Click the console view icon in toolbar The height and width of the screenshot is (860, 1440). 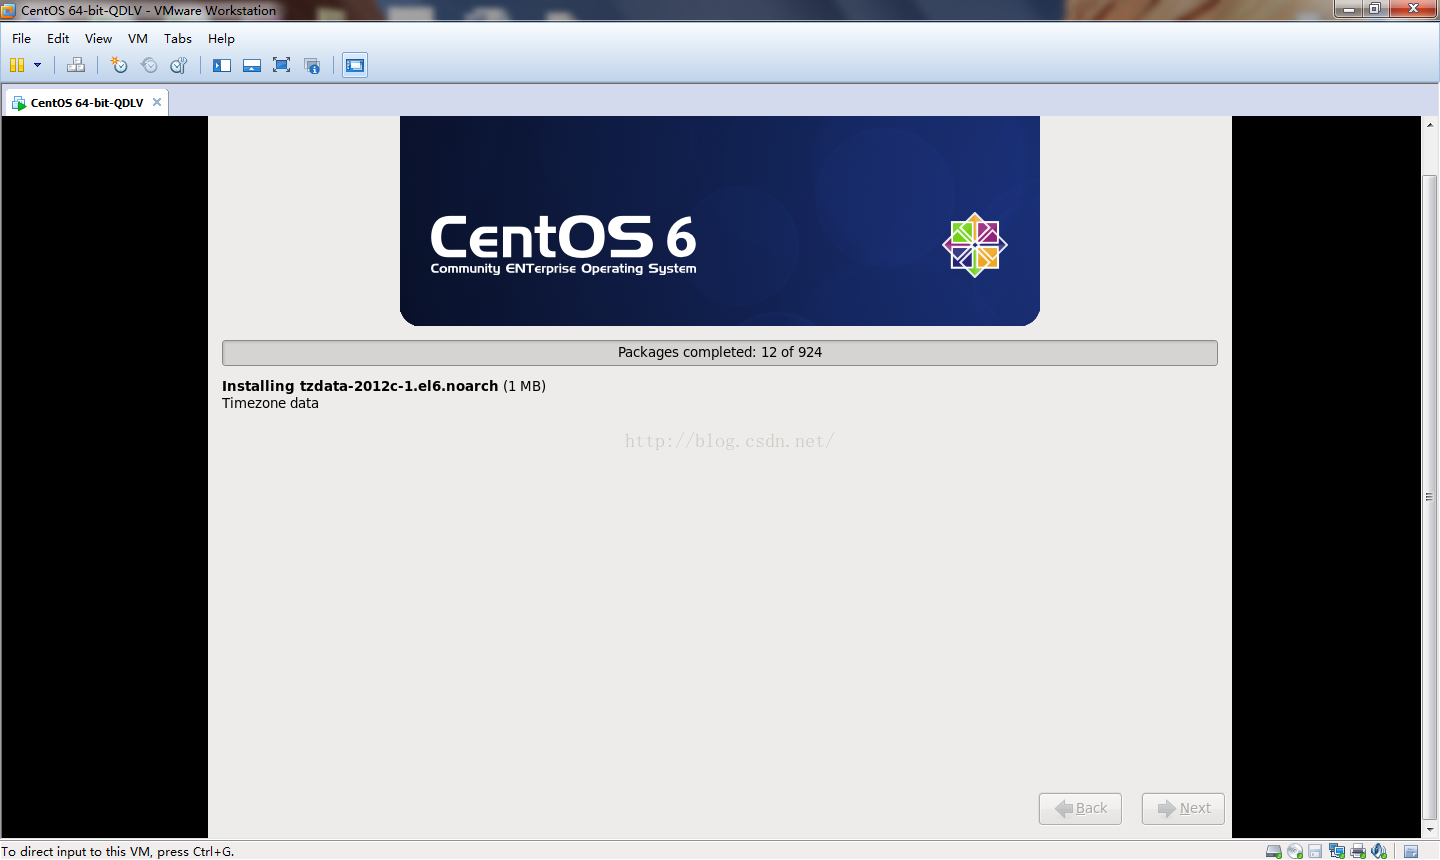click(x=355, y=65)
